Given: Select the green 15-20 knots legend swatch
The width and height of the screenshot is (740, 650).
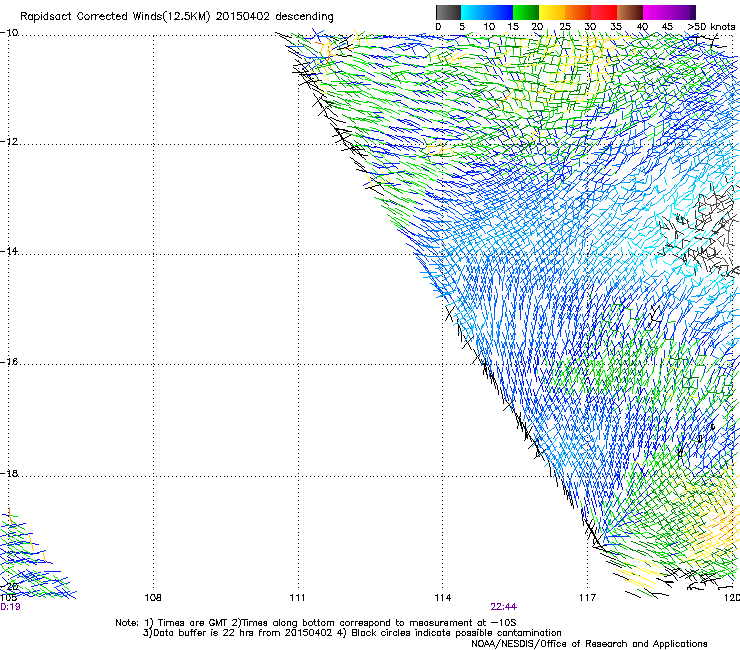Looking at the screenshot, I should (526, 12).
